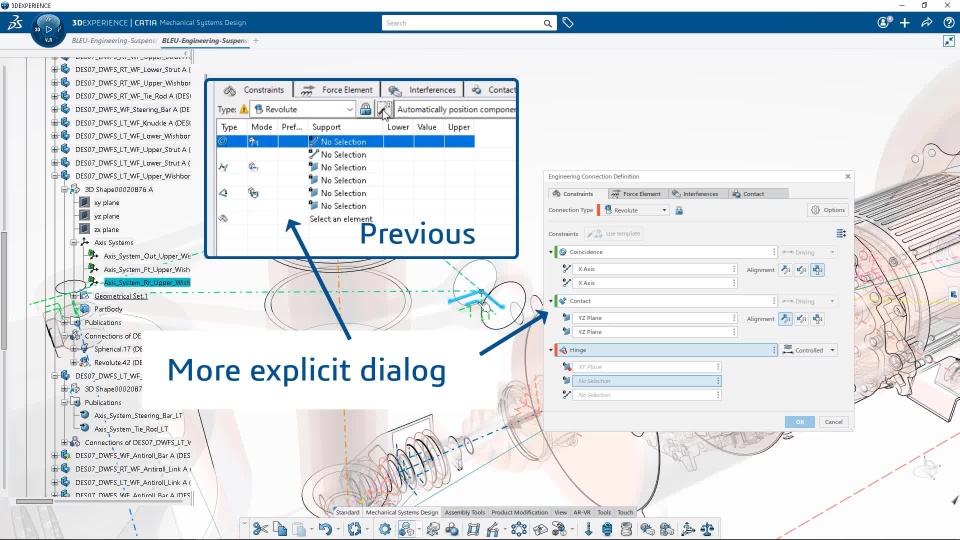This screenshot has height=540, width=960.
Task: Click the expand viewport icon below Help
Action: [948, 41]
